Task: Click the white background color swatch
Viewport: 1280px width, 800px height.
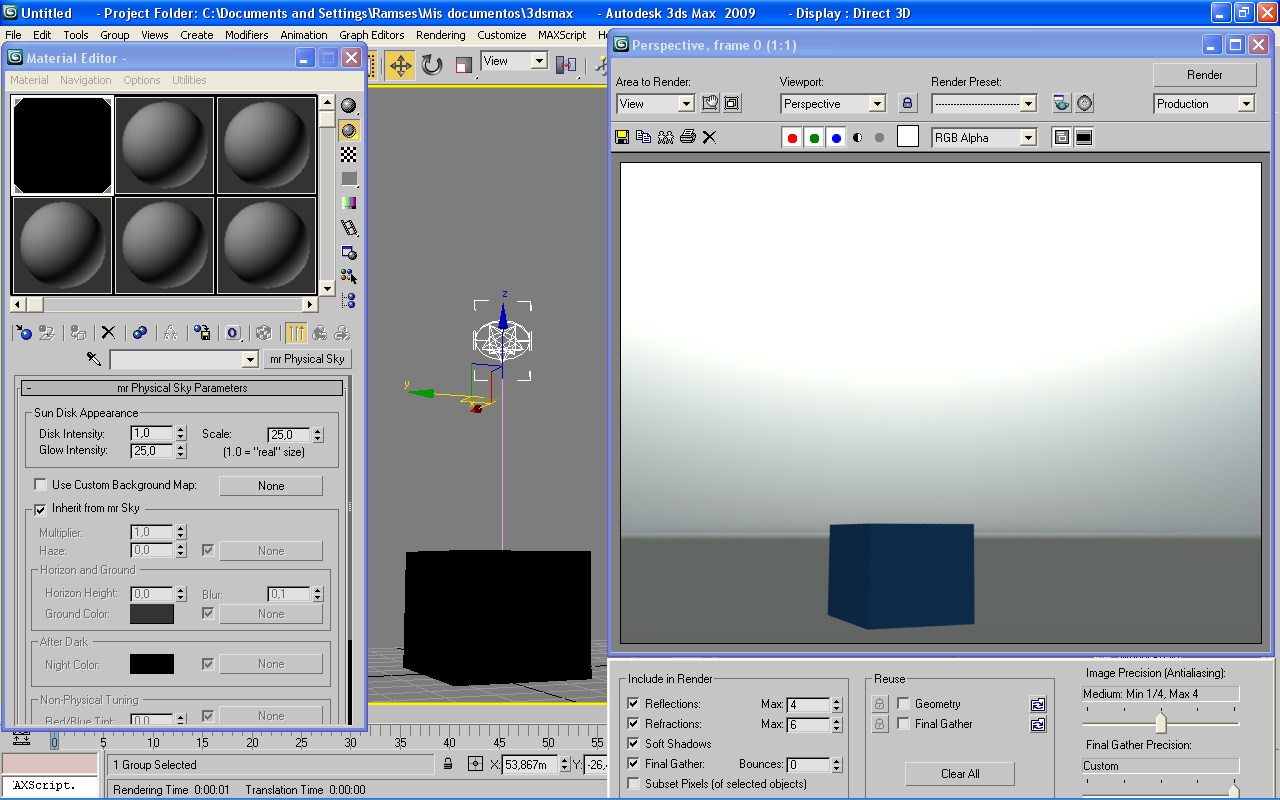Action: click(x=908, y=137)
